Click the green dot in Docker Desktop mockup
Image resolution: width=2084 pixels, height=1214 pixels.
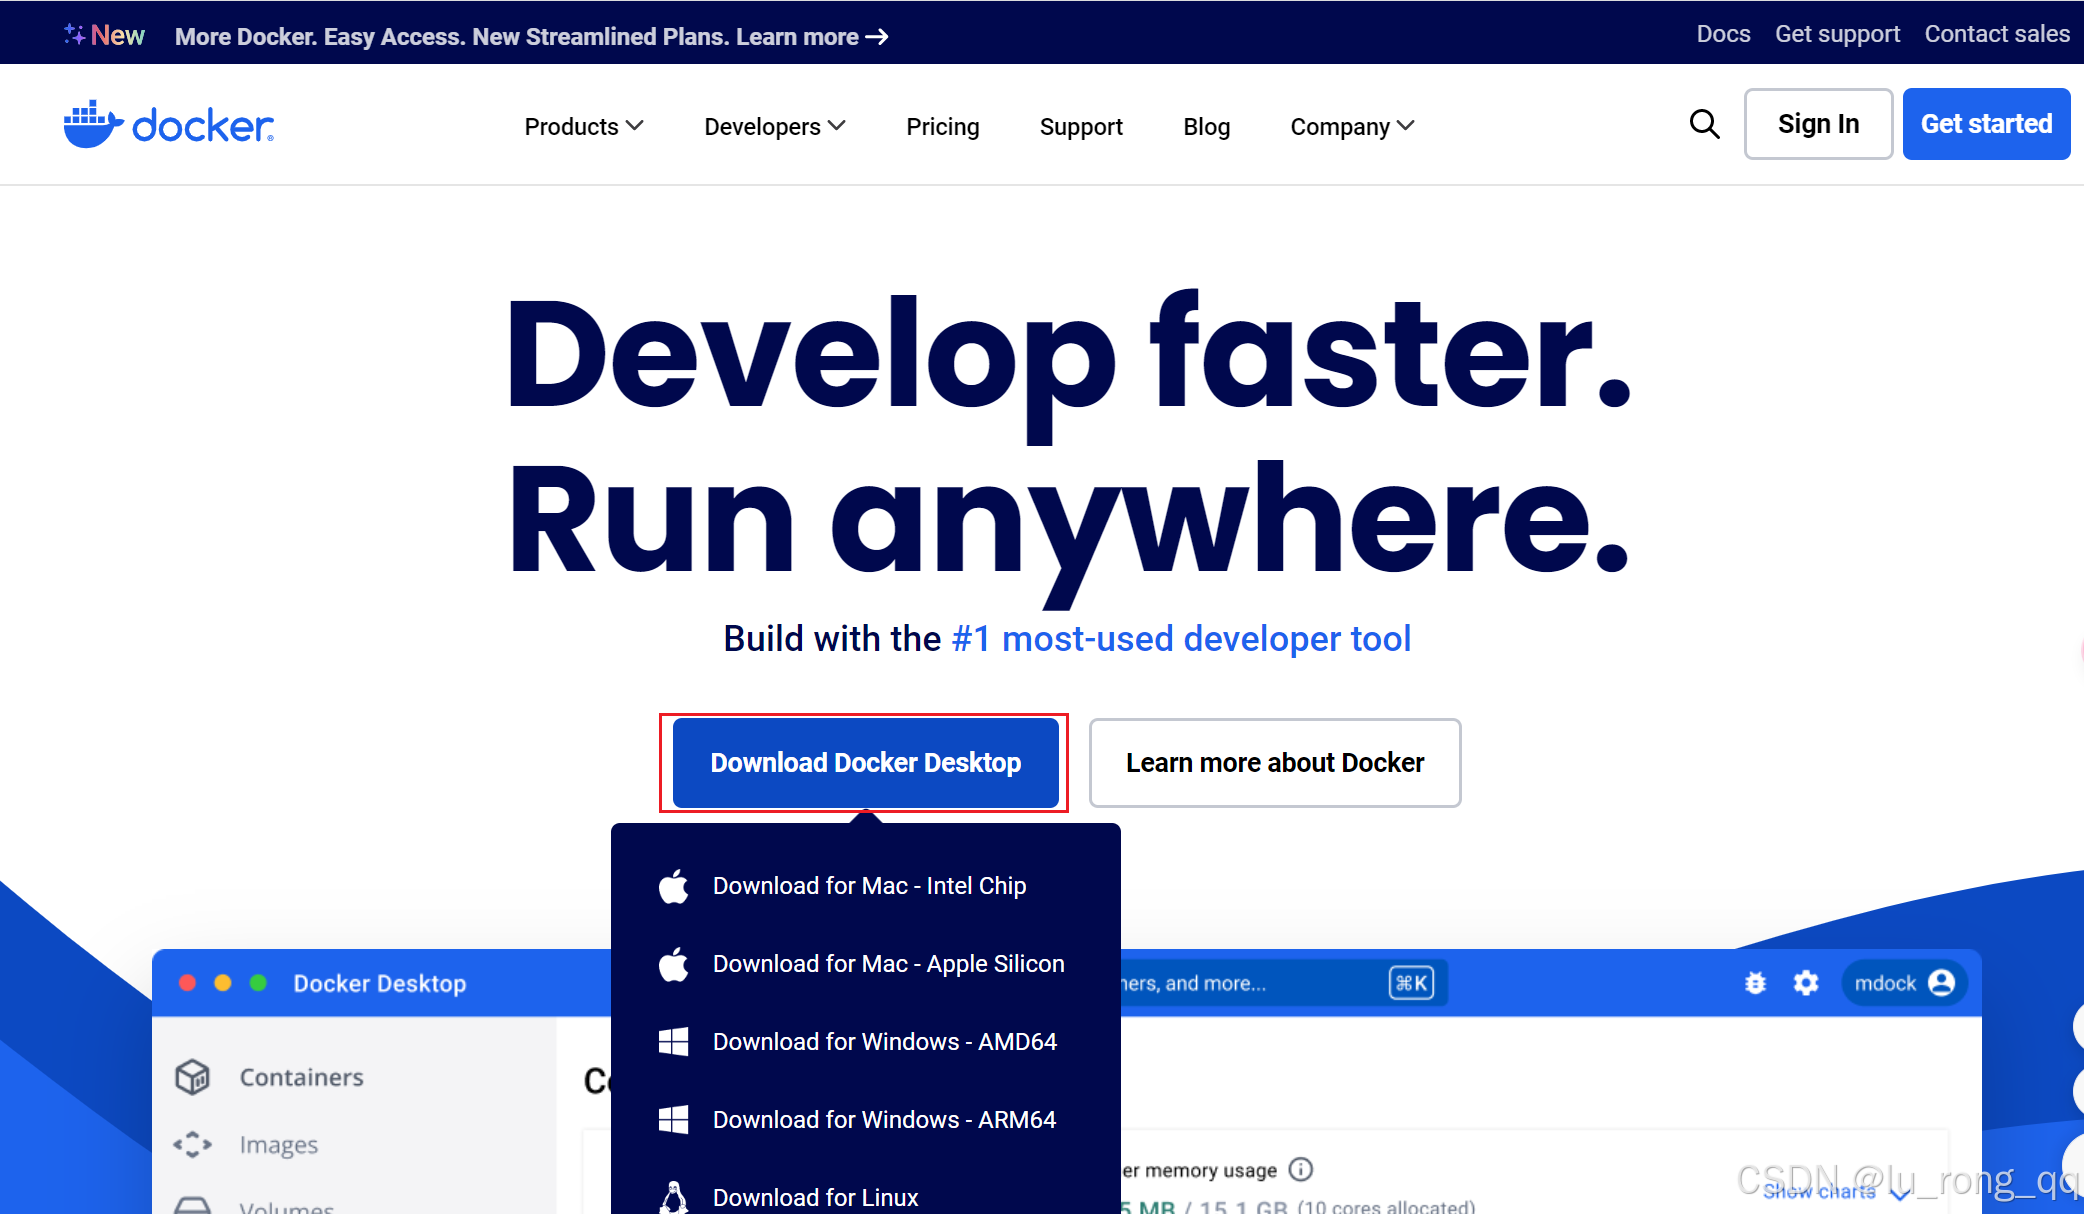pos(258,983)
